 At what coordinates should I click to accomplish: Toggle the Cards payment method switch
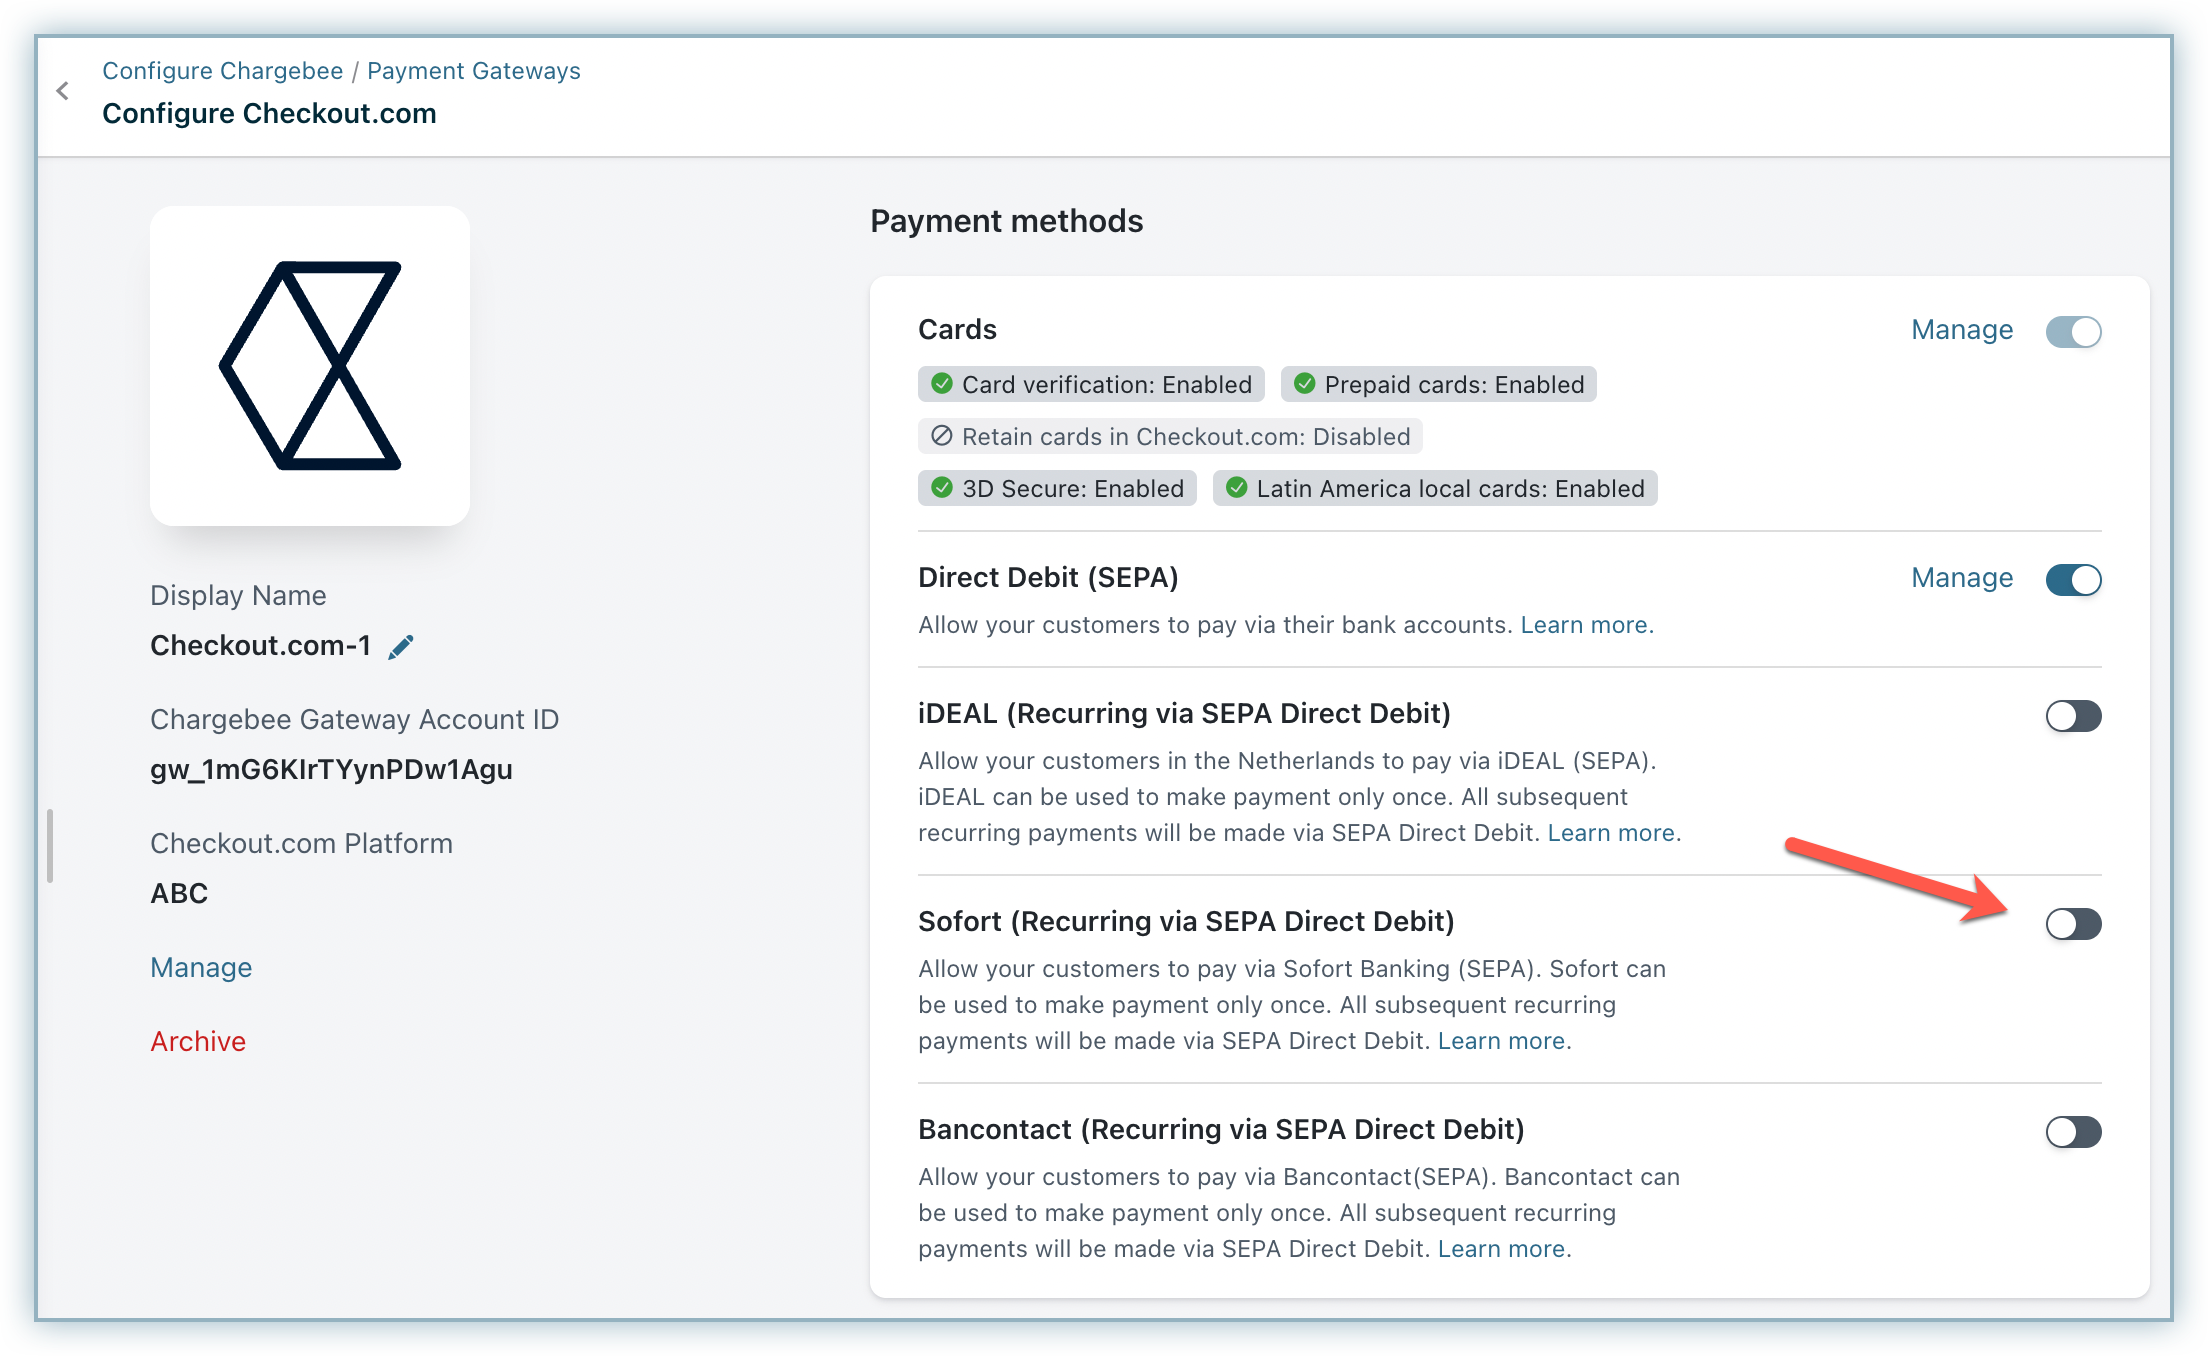(2073, 331)
